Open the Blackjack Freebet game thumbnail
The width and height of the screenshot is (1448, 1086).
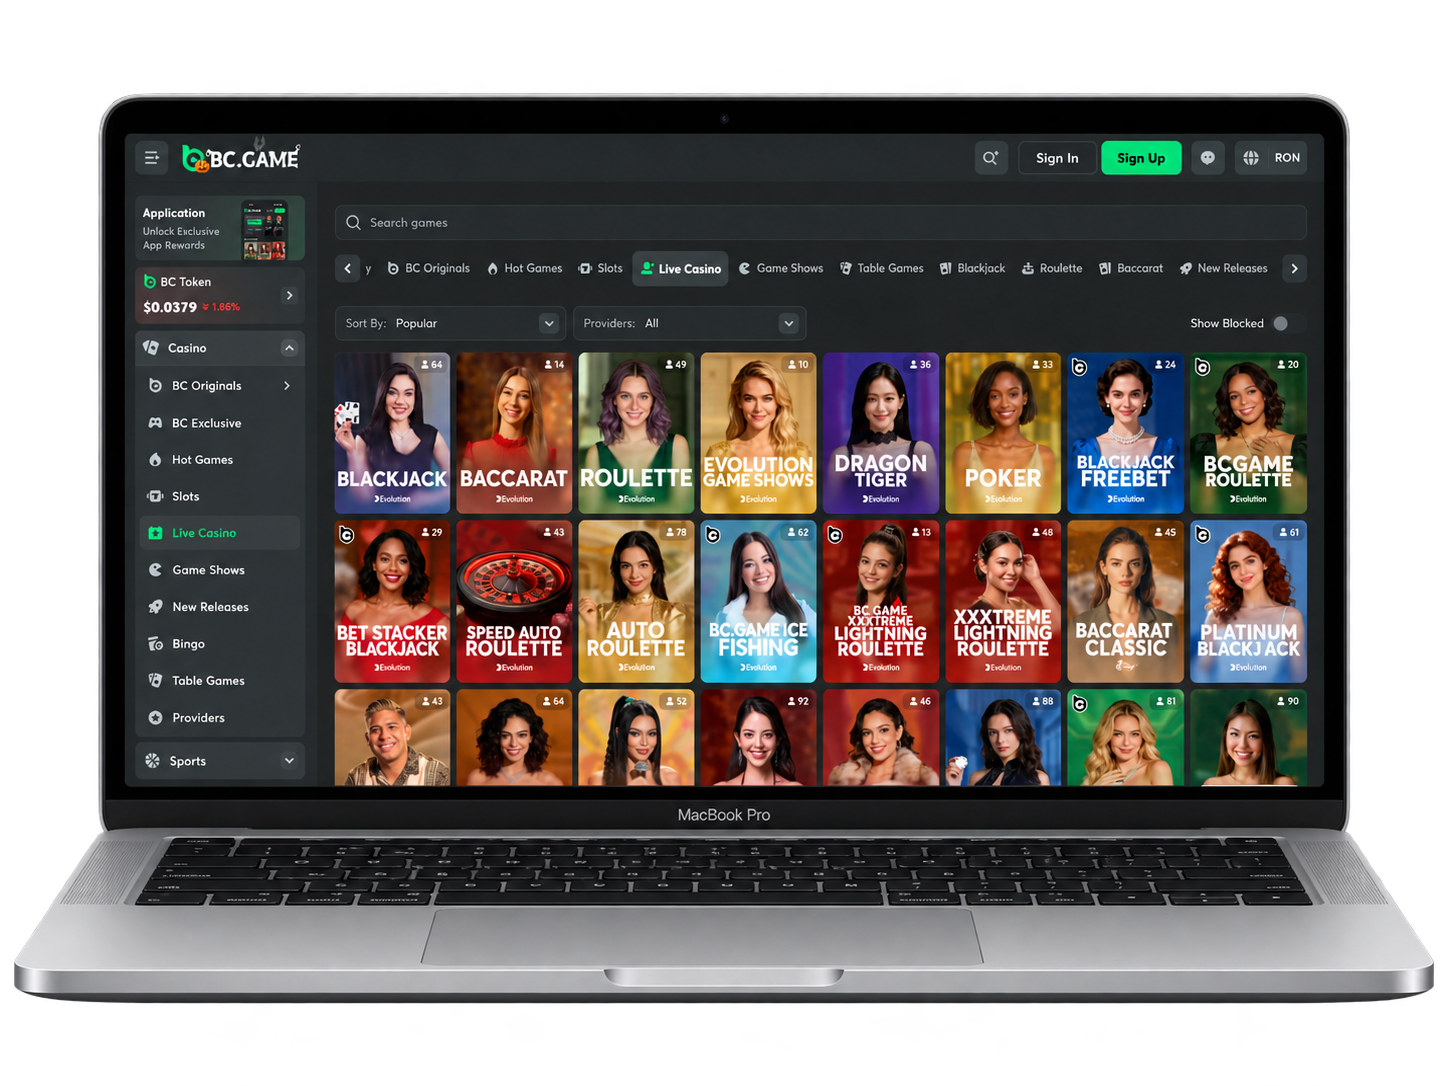click(1126, 433)
